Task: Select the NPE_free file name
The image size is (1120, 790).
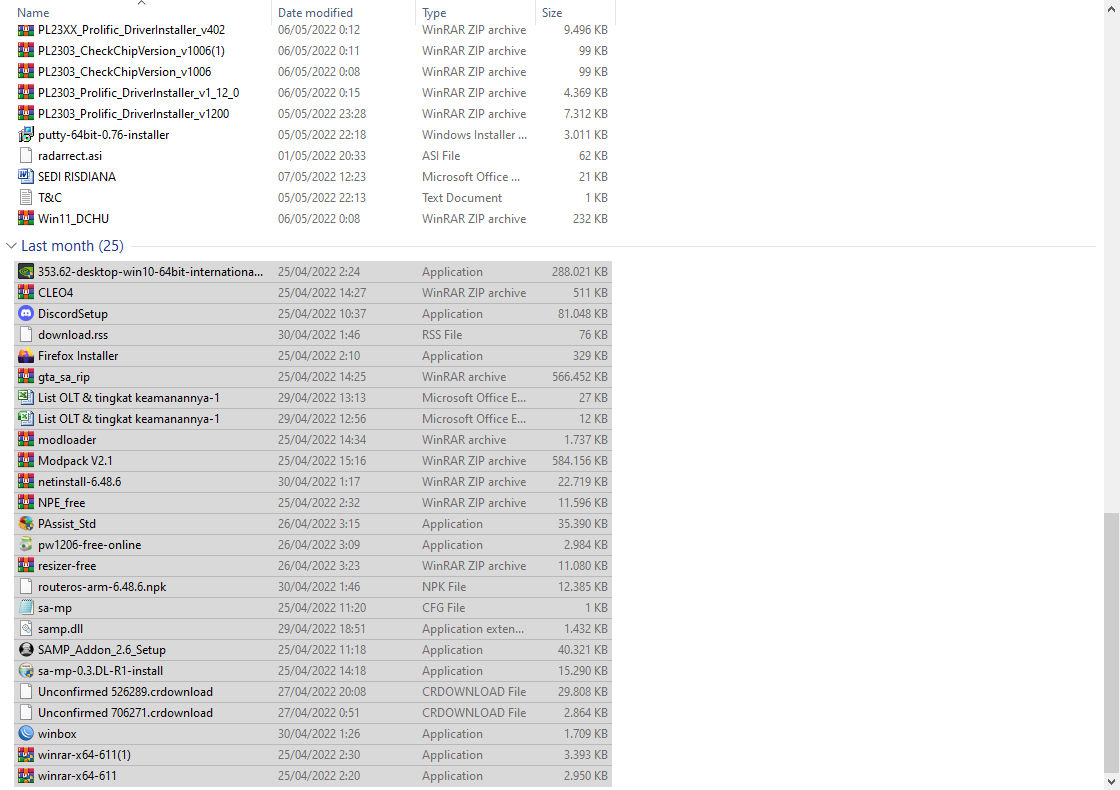Action: (x=61, y=503)
